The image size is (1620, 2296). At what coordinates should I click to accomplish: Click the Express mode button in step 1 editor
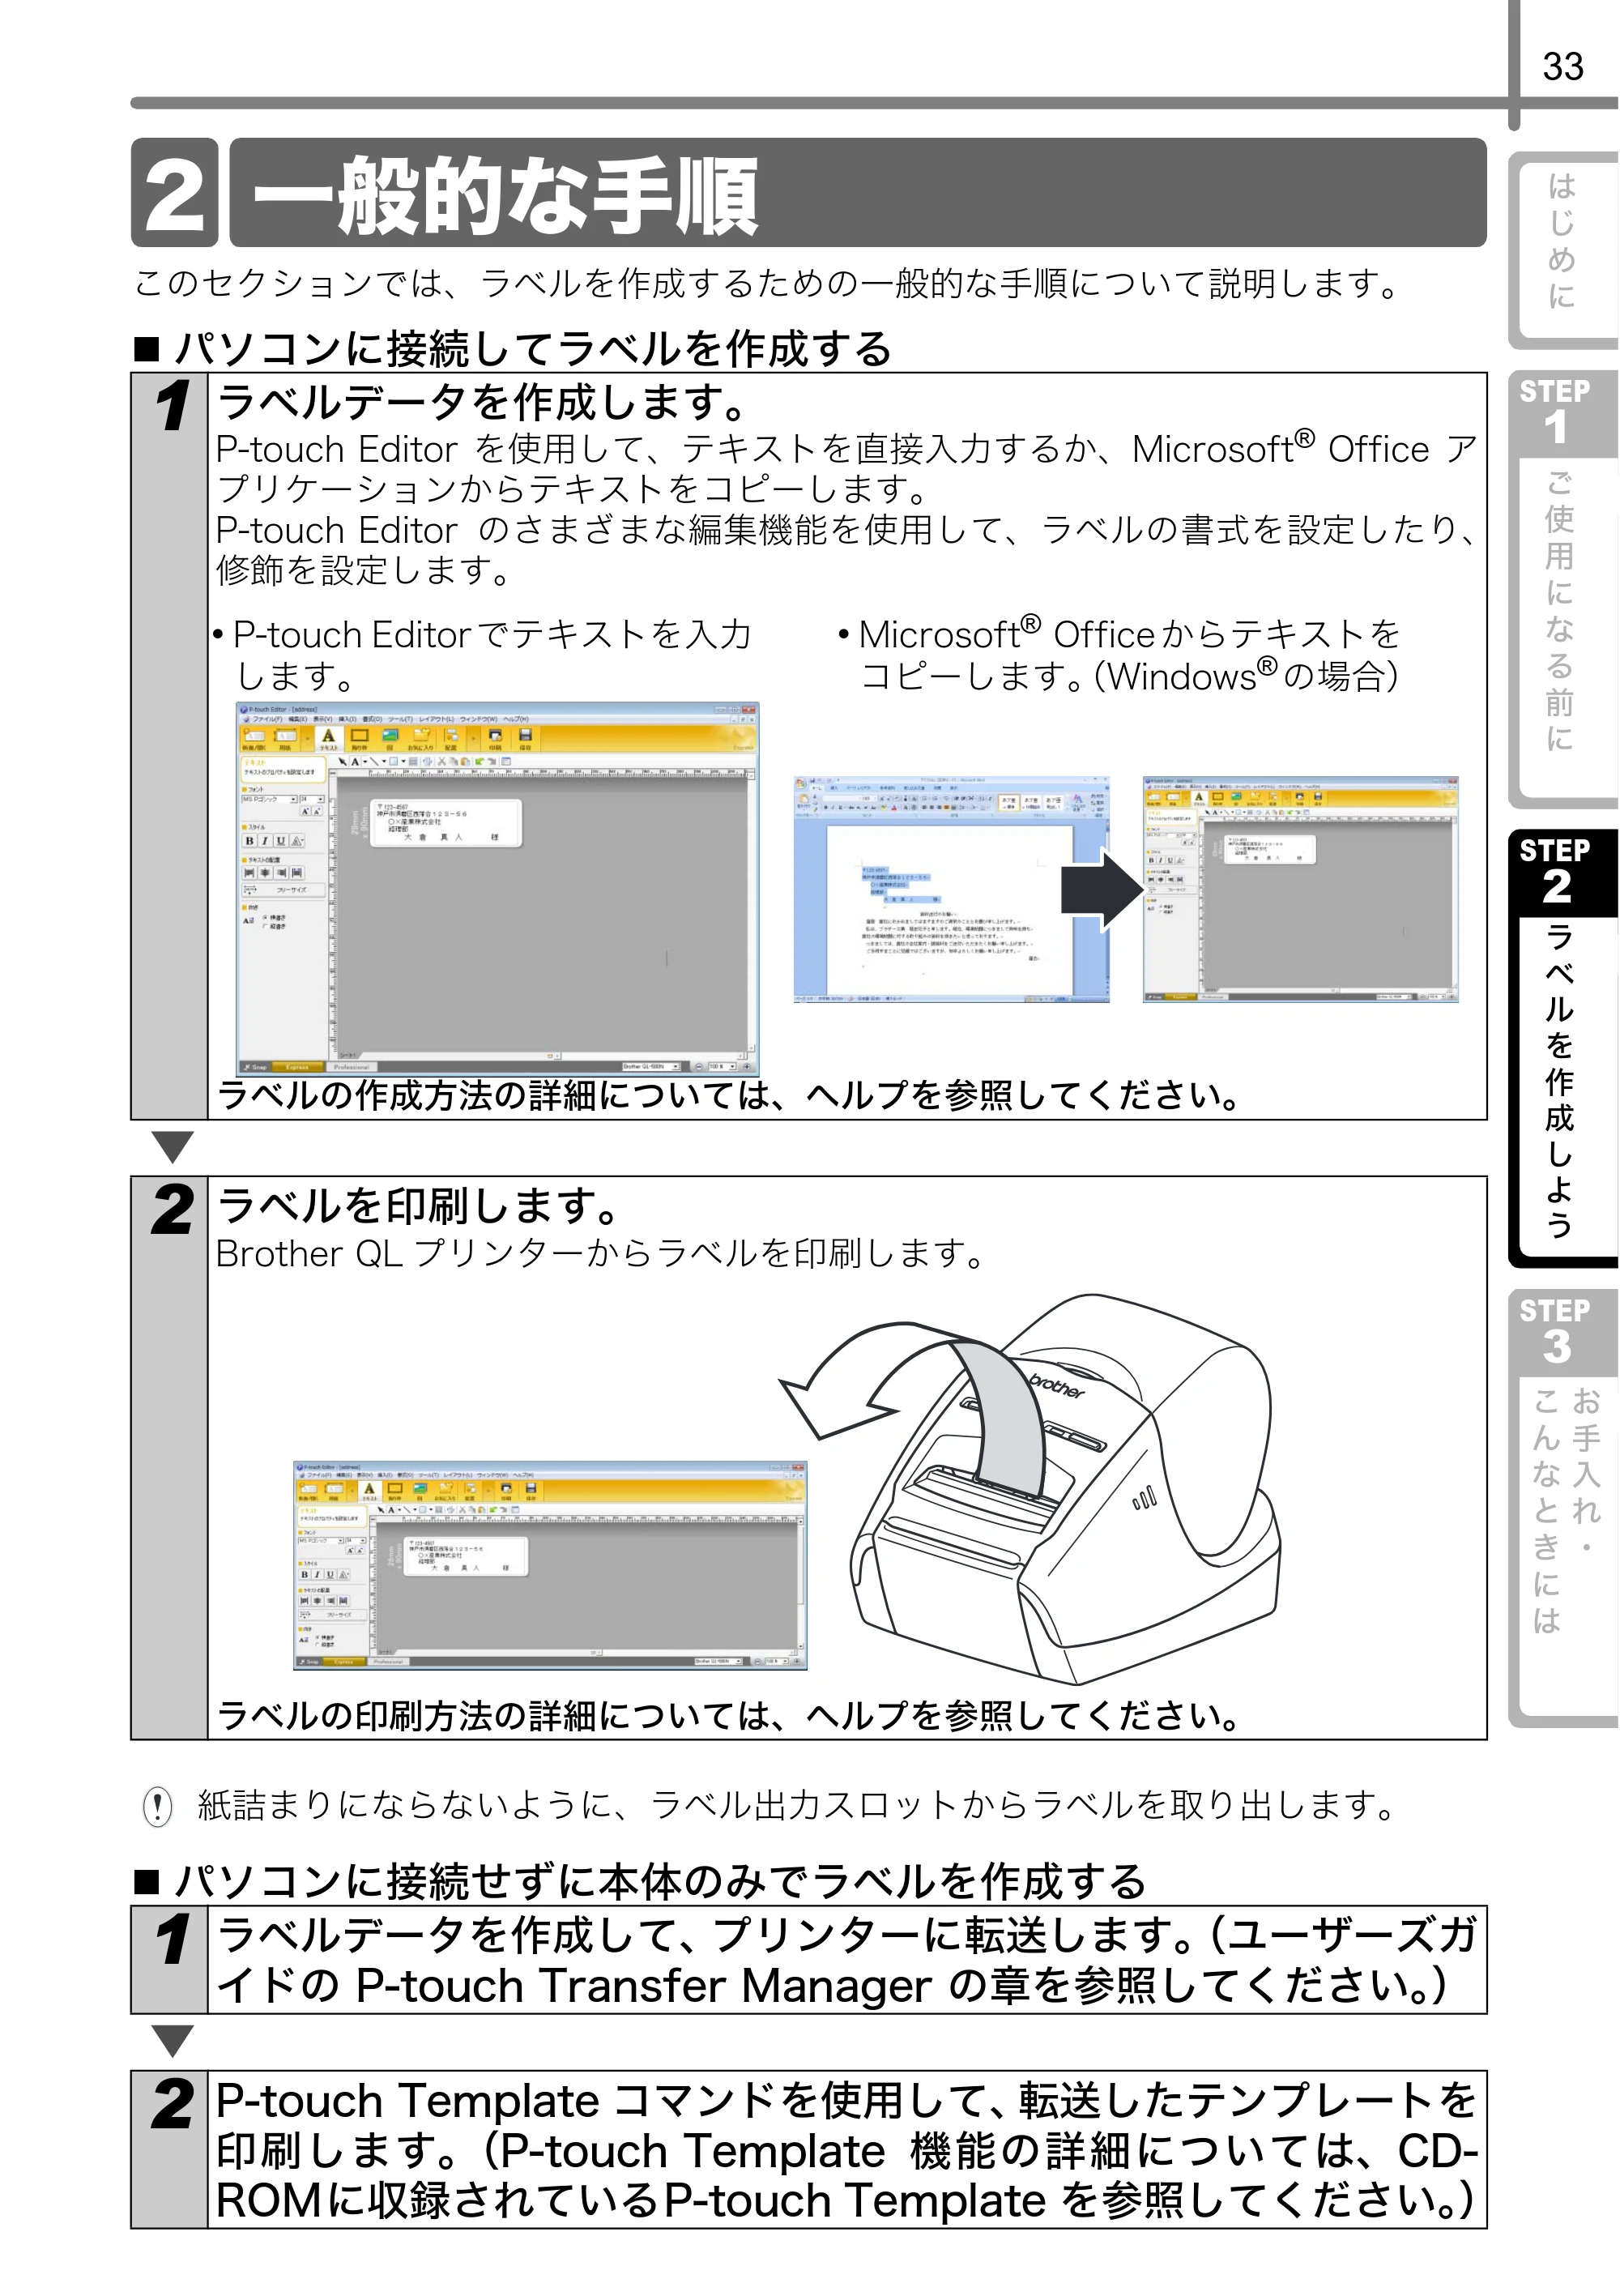point(297,1067)
